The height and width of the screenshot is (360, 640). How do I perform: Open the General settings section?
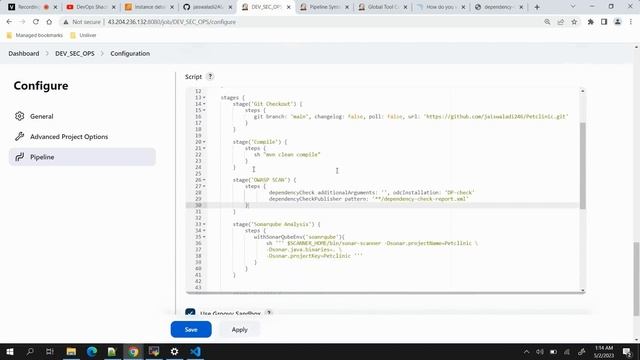(x=82, y=116)
